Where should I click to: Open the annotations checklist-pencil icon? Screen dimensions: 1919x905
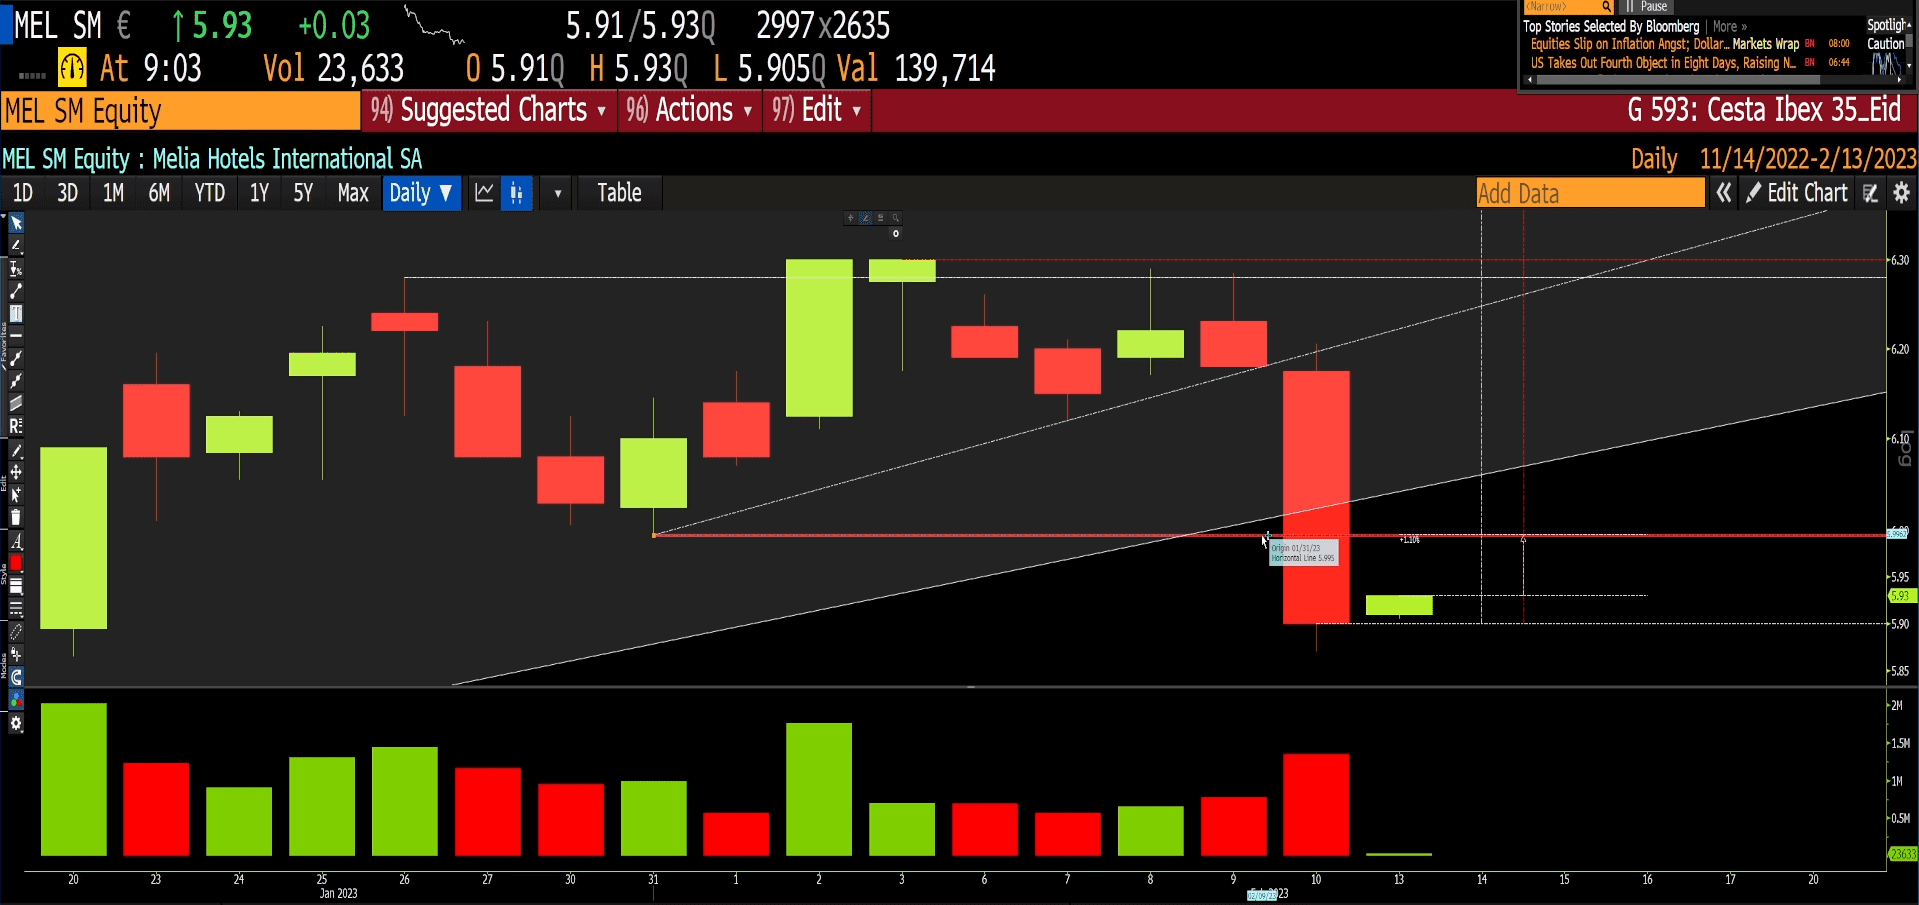(x=1871, y=193)
